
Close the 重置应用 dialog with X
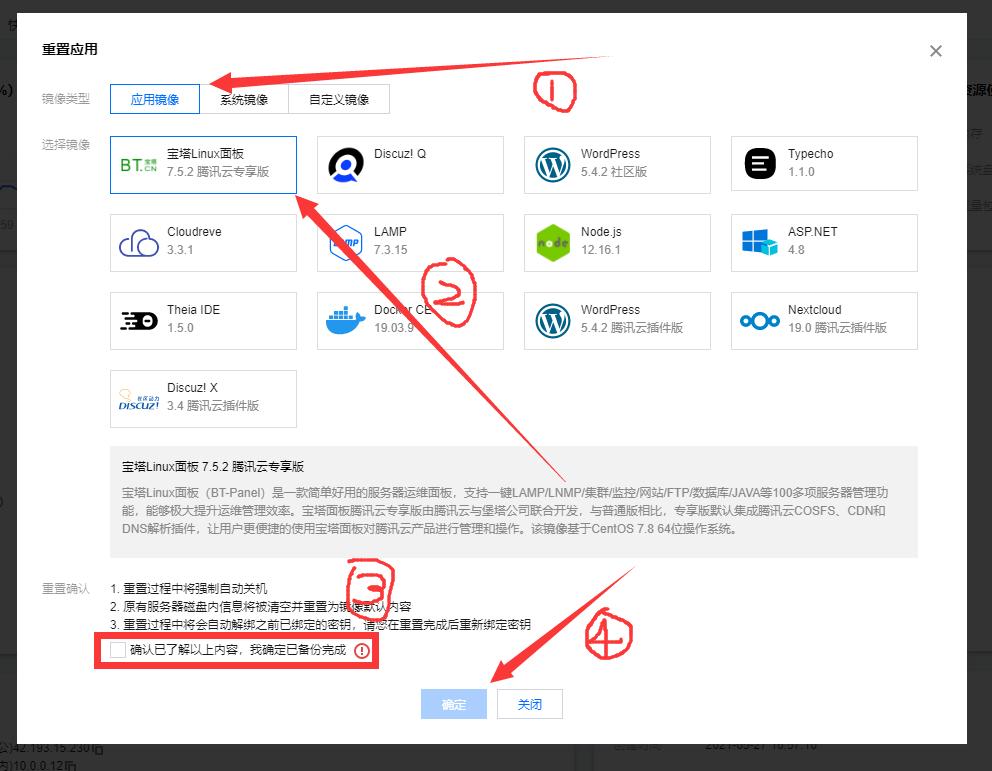(936, 51)
